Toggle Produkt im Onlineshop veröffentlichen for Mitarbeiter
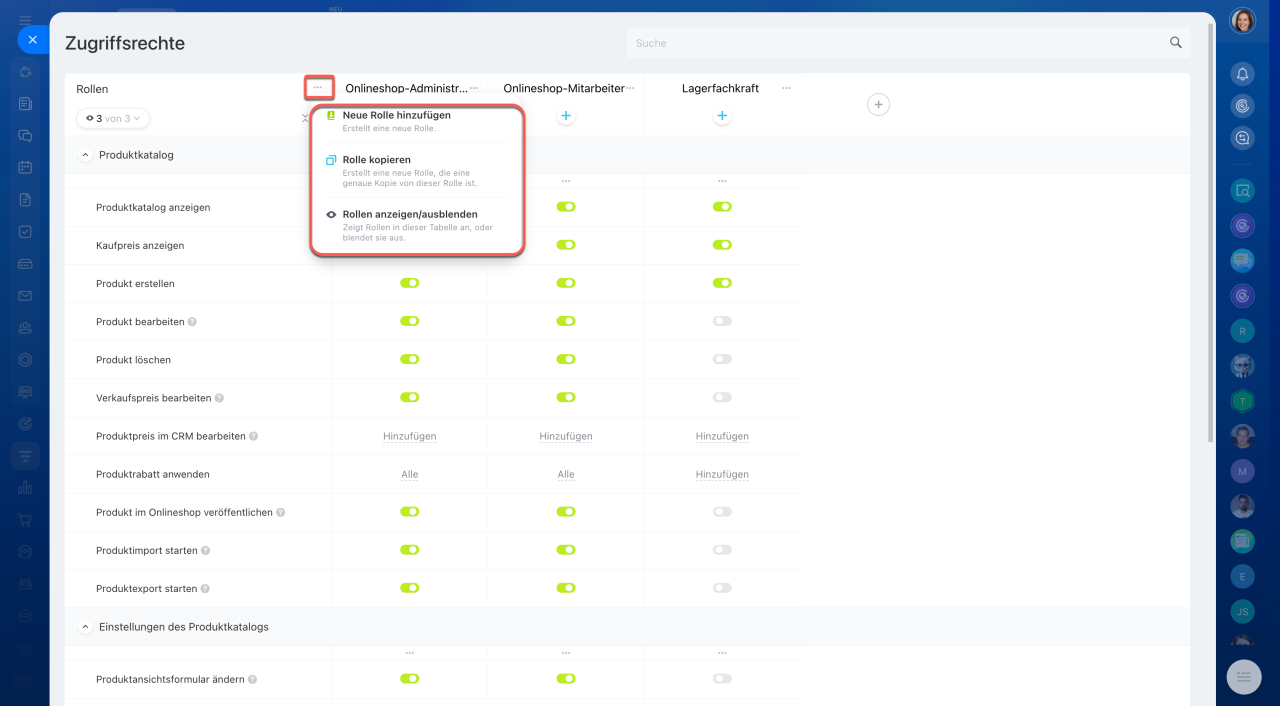Viewport: 1280px width, 706px height. (x=566, y=511)
